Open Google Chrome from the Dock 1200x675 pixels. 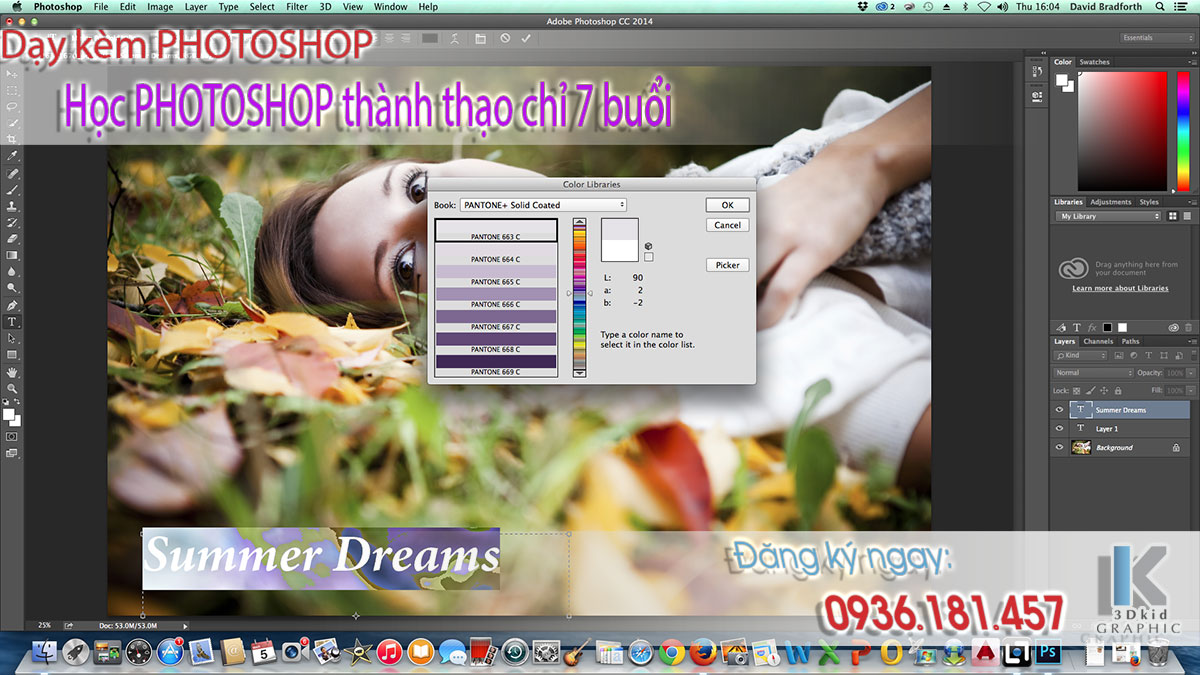click(x=671, y=653)
